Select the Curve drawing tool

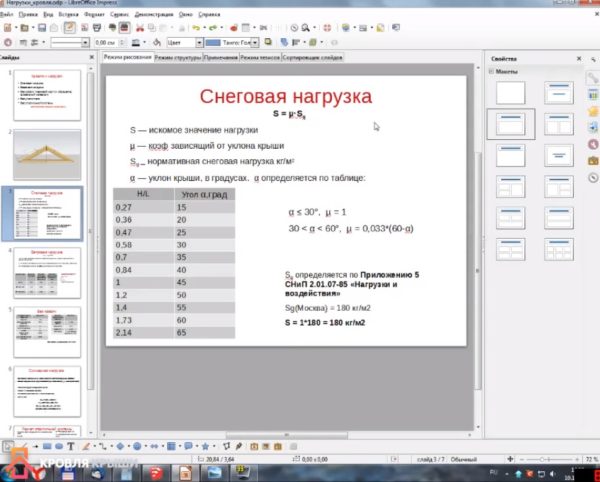[x=86, y=446]
